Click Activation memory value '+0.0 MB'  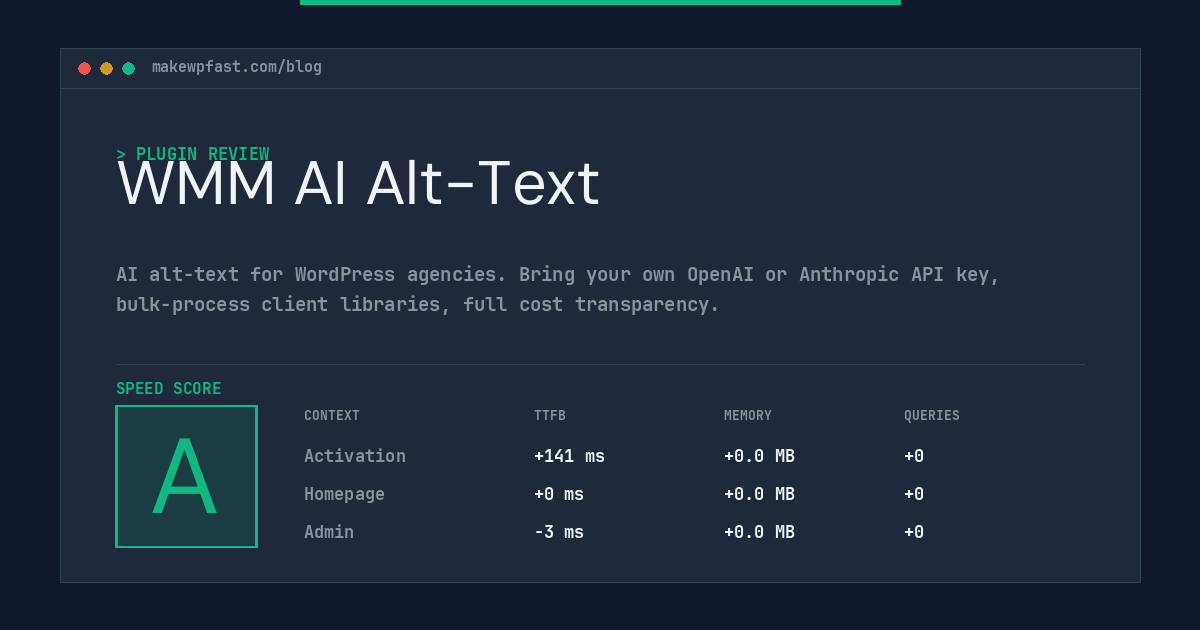pyautogui.click(x=759, y=456)
